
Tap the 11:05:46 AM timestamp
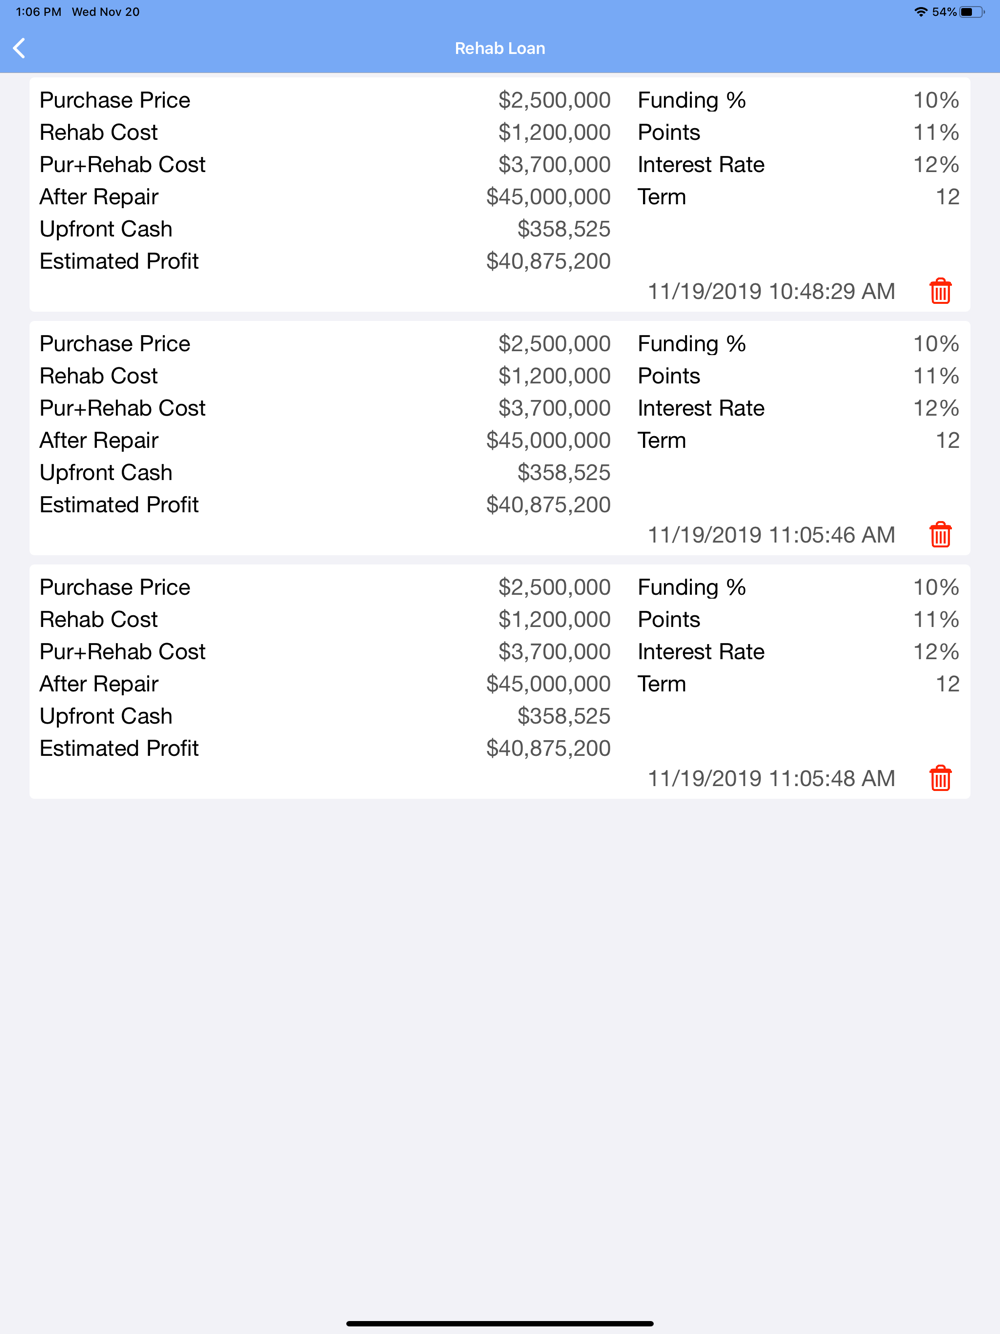pyautogui.click(x=771, y=535)
